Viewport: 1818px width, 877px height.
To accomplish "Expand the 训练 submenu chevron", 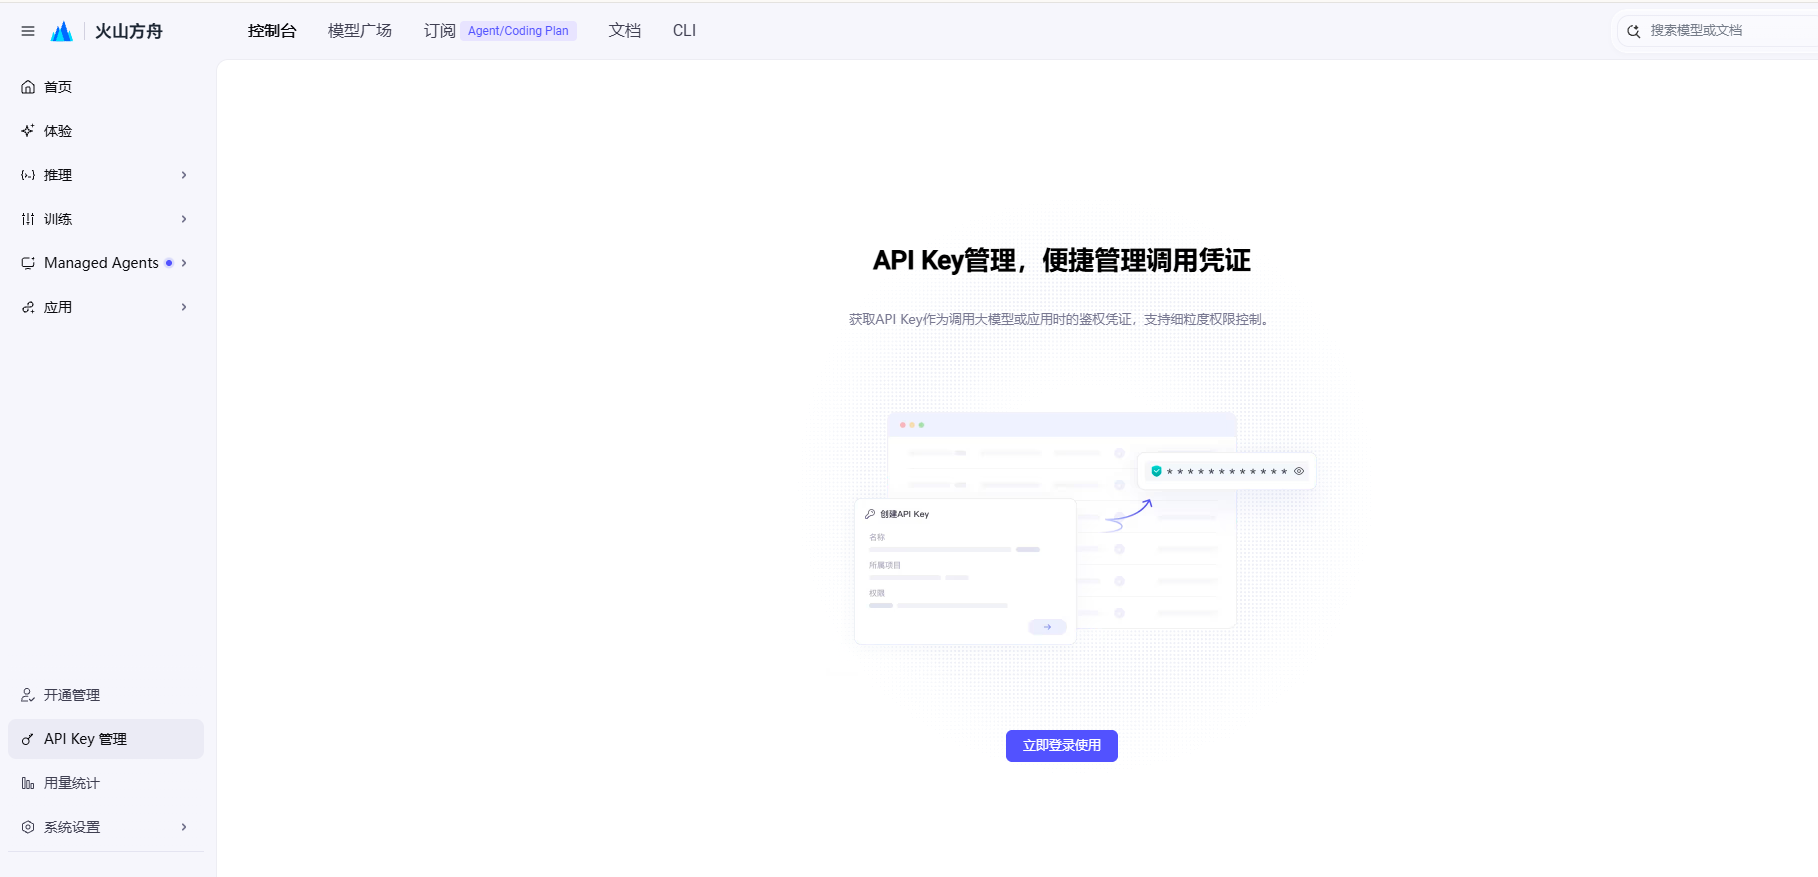I will 184,219.
